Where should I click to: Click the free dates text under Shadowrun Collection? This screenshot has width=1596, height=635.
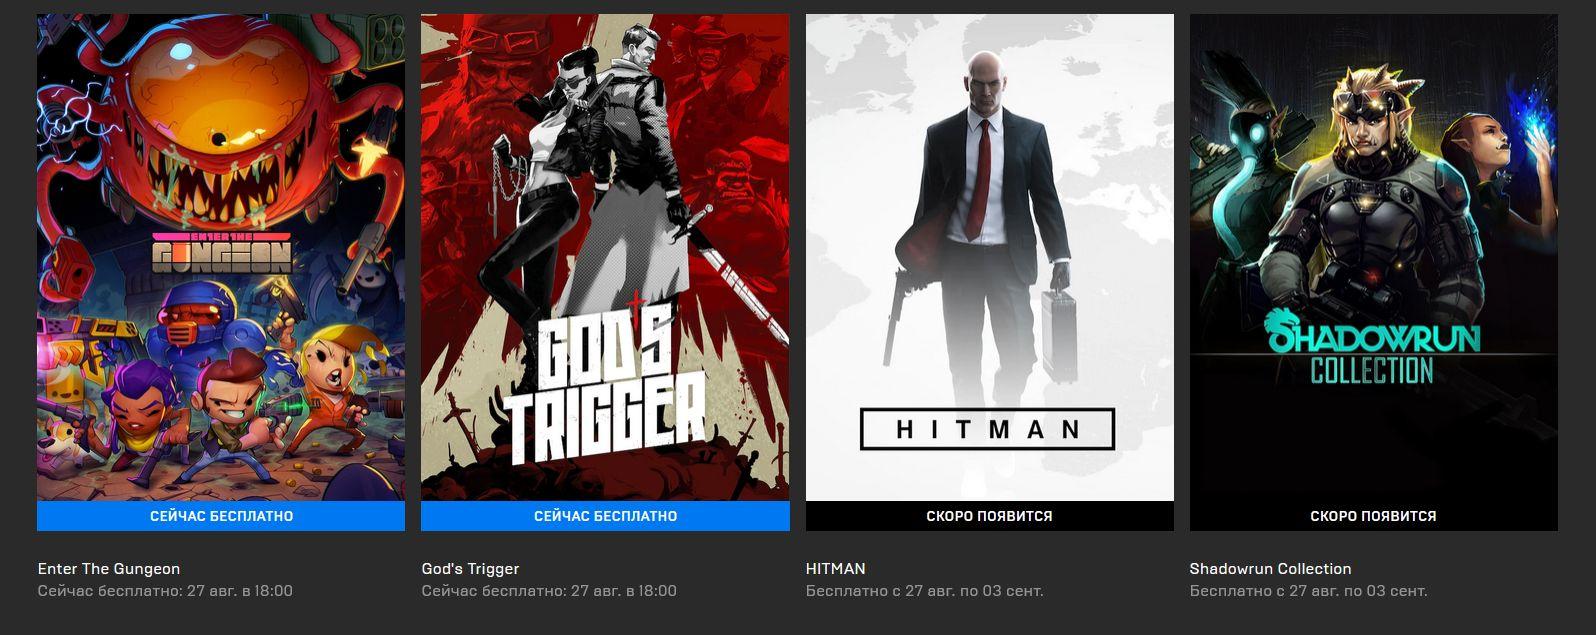coord(1308,590)
